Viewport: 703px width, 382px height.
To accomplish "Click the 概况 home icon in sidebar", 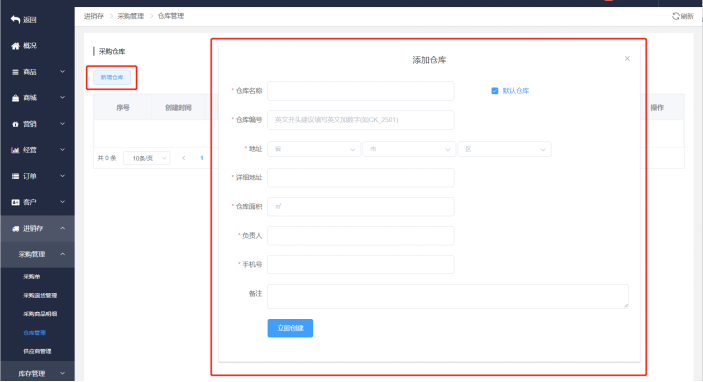I will click(15, 46).
